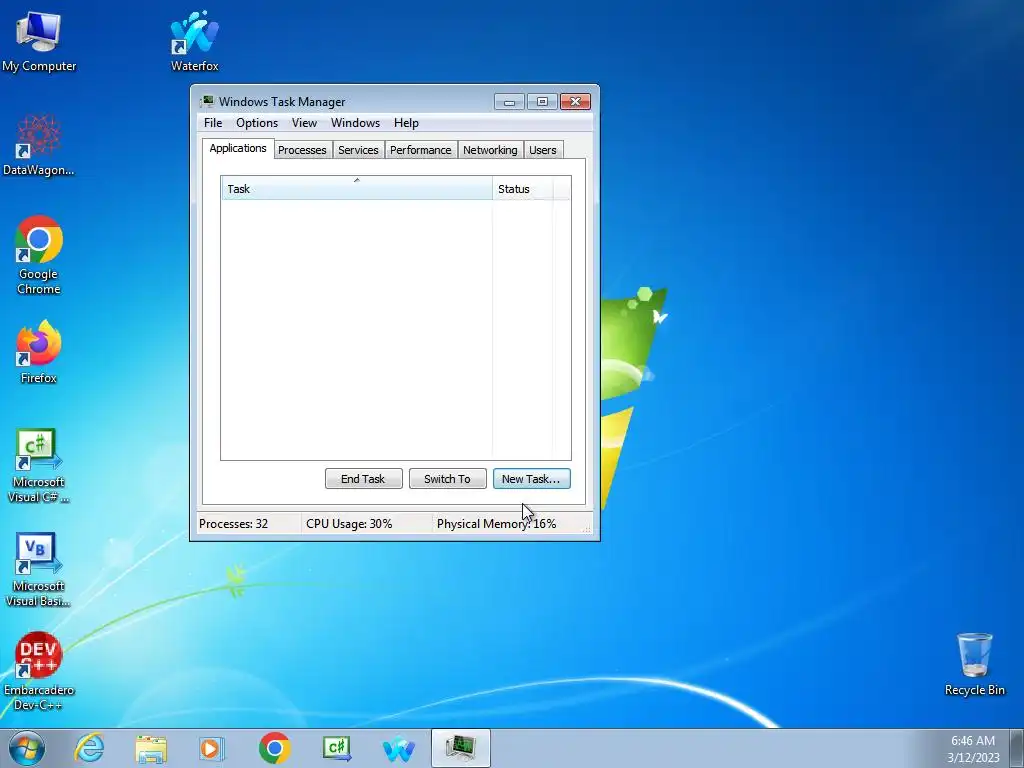Click the CPU Usage: 30% status text
1024x768 pixels.
(x=349, y=524)
